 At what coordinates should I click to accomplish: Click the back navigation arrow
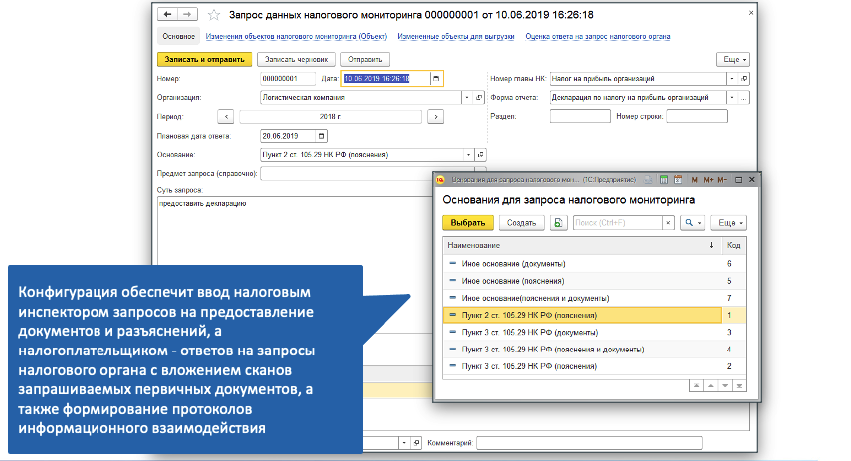[165, 15]
